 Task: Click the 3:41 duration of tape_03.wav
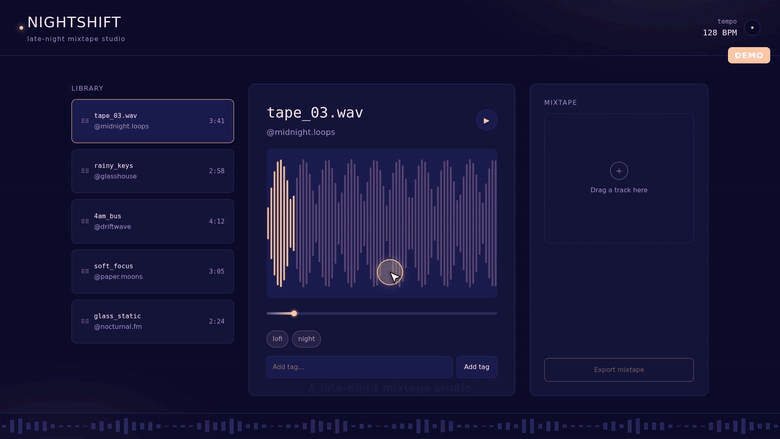tap(216, 121)
